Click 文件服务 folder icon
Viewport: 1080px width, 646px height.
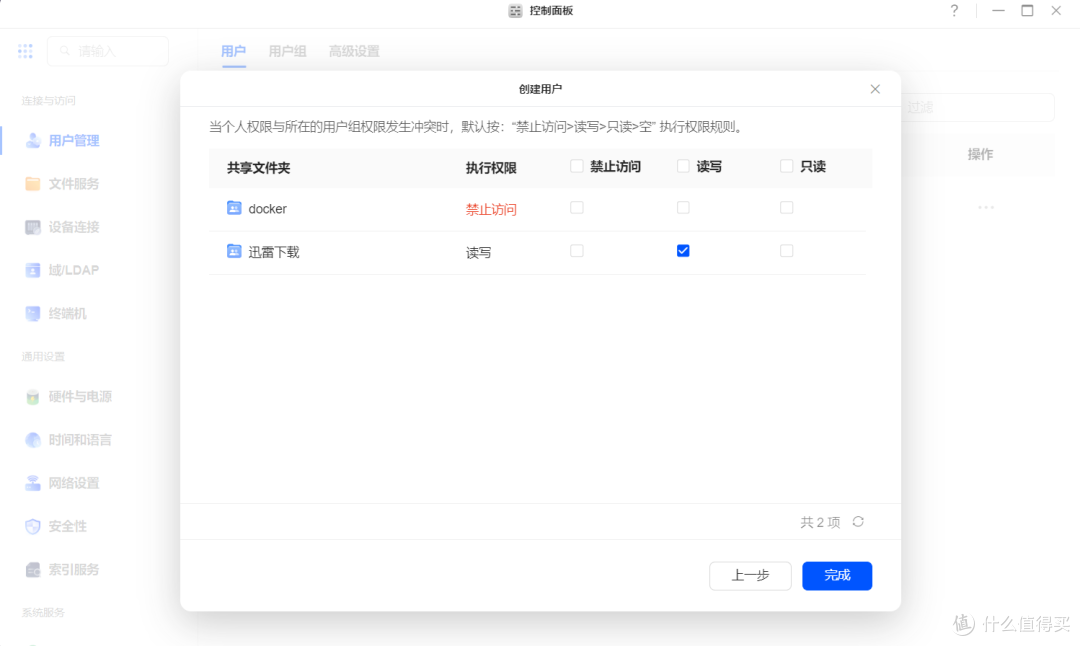point(32,184)
